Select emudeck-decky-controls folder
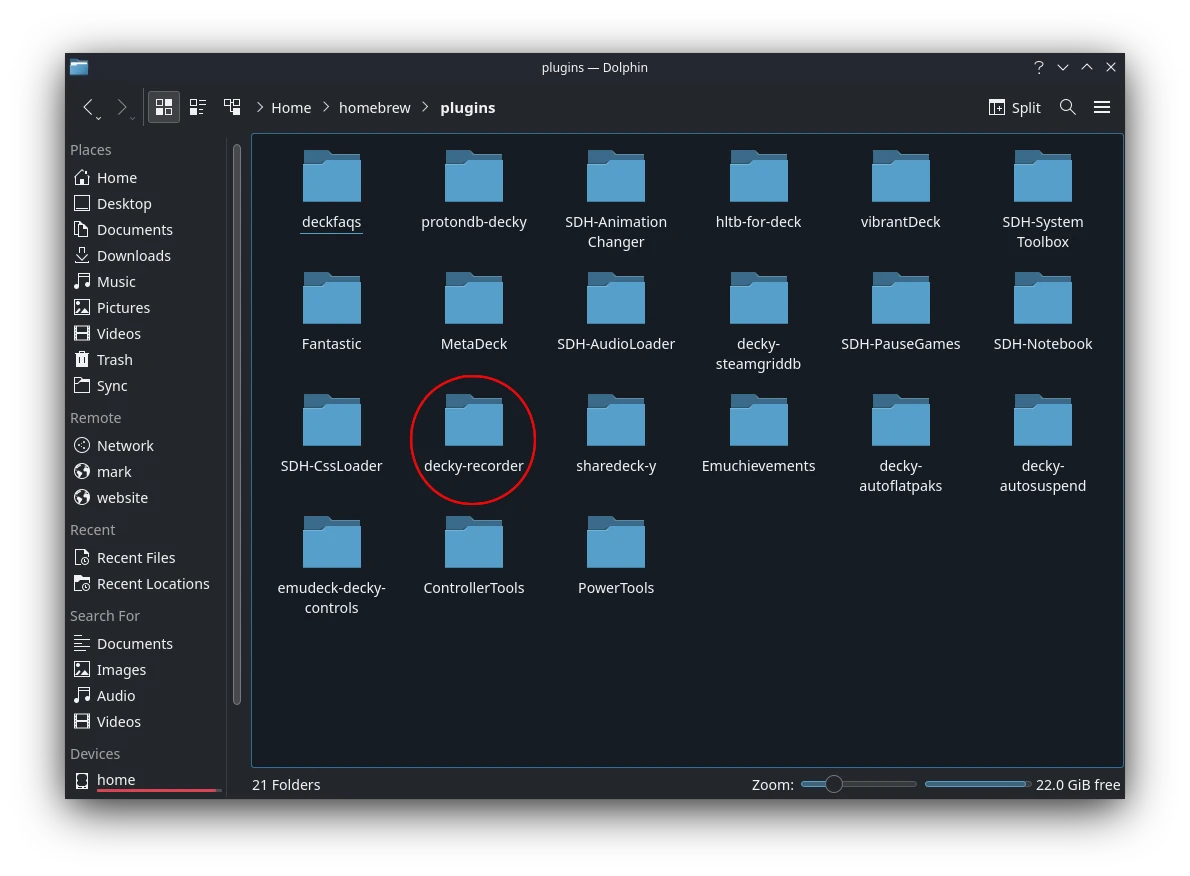This screenshot has width=1190, height=876. click(332, 566)
